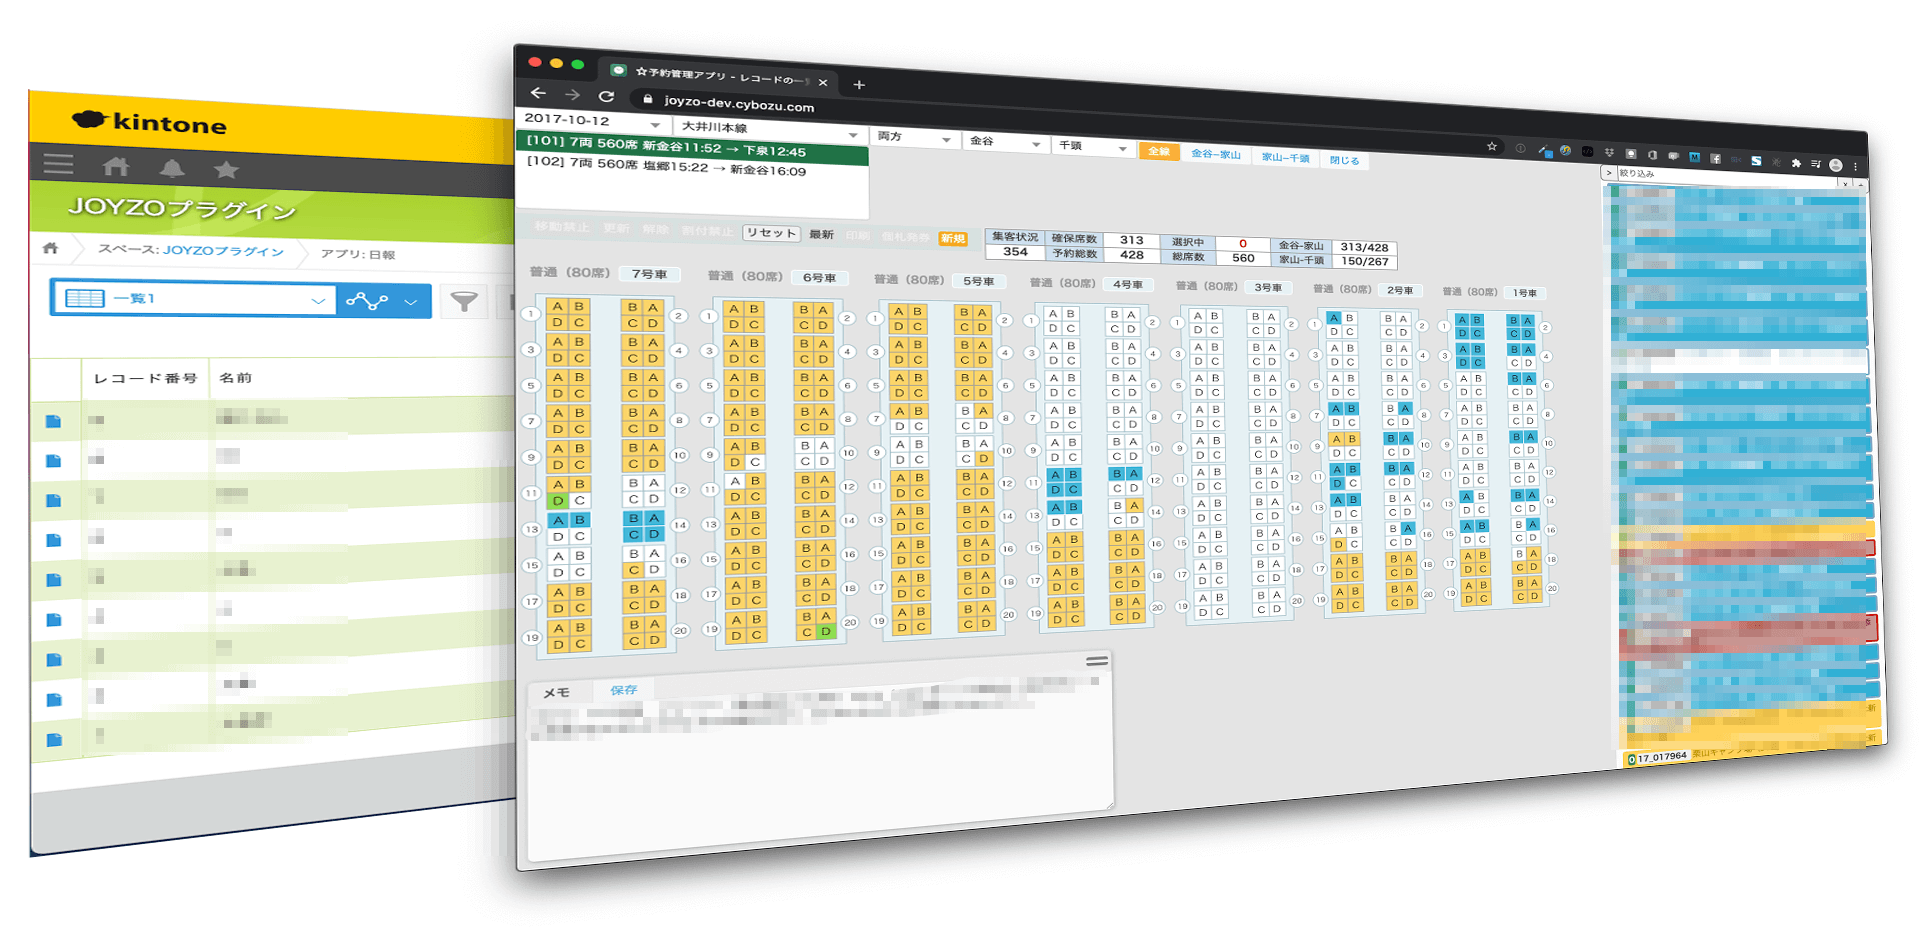Screen dimensions: 1920x946
Task: Click the 1号車 car label button
Action: pyautogui.click(x=1524, y=293)
